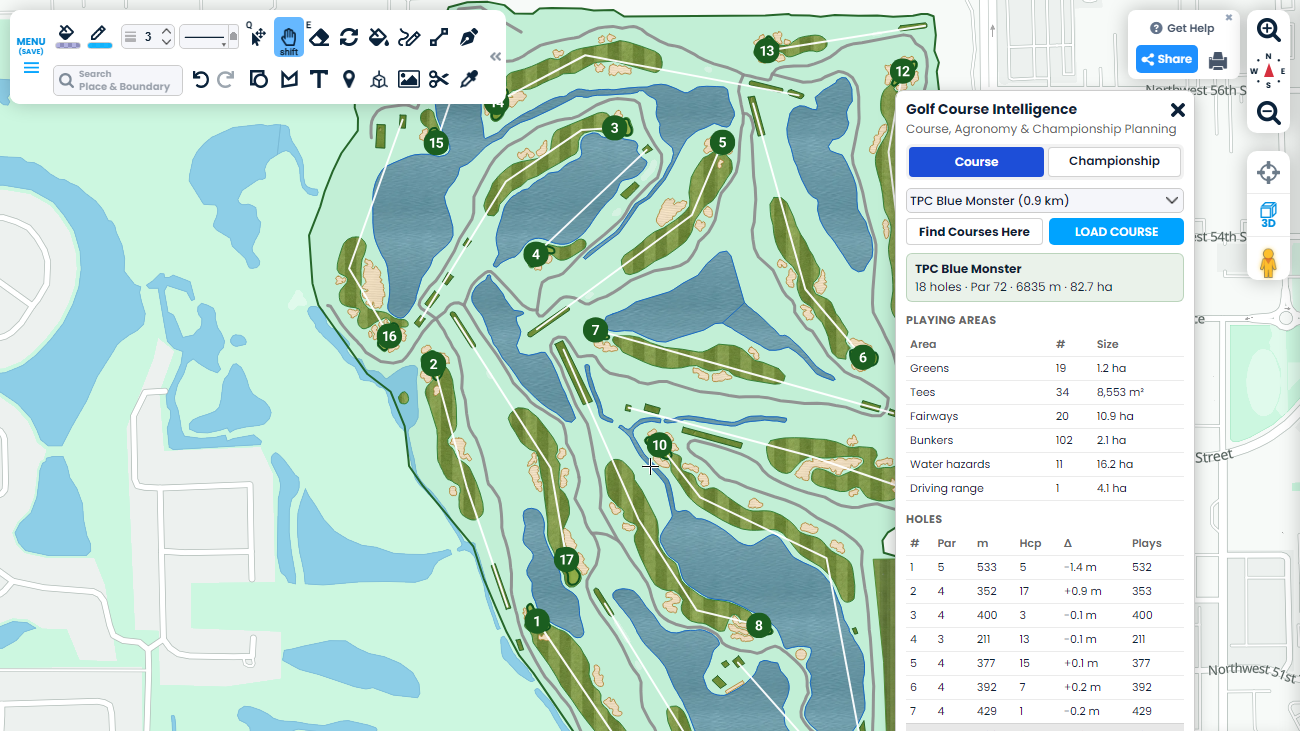The width and height of the screenshot is (1300, 731).
Task: Center map on my location crosshair
Action: (1268, 172)
